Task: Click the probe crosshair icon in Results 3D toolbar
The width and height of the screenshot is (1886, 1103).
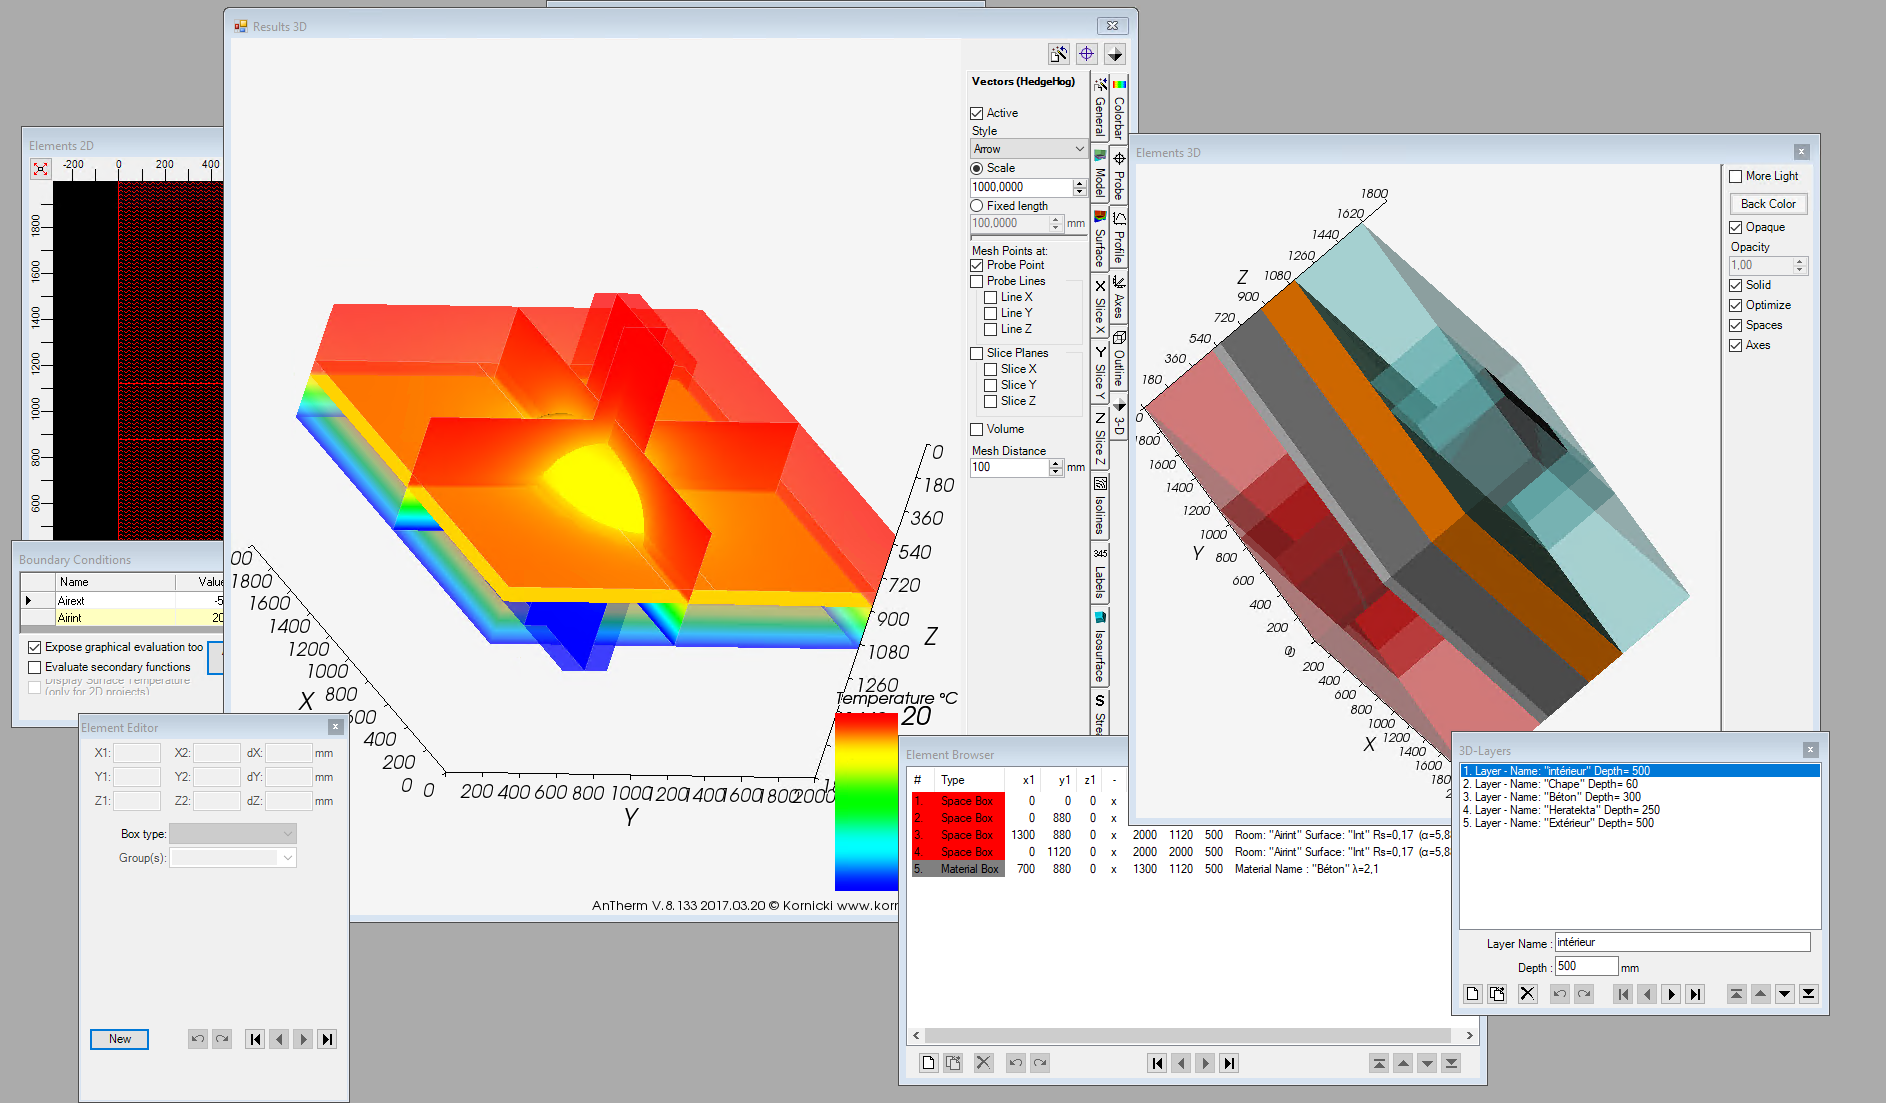Action: 1086,54
